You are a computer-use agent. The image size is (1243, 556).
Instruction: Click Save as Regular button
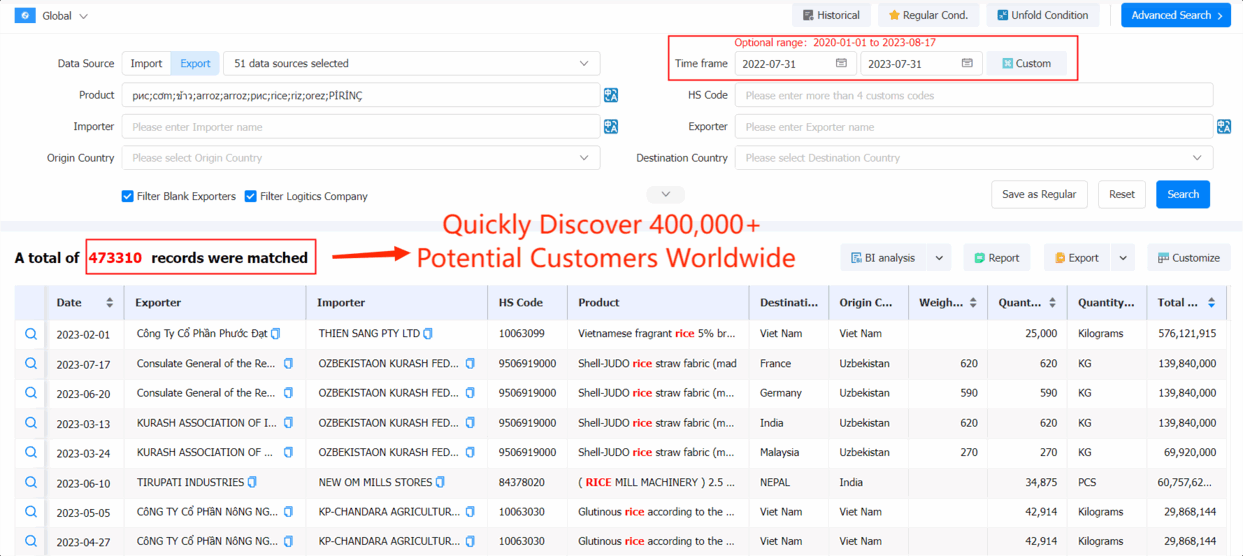pyautogui.click(x=1039, y=194)
